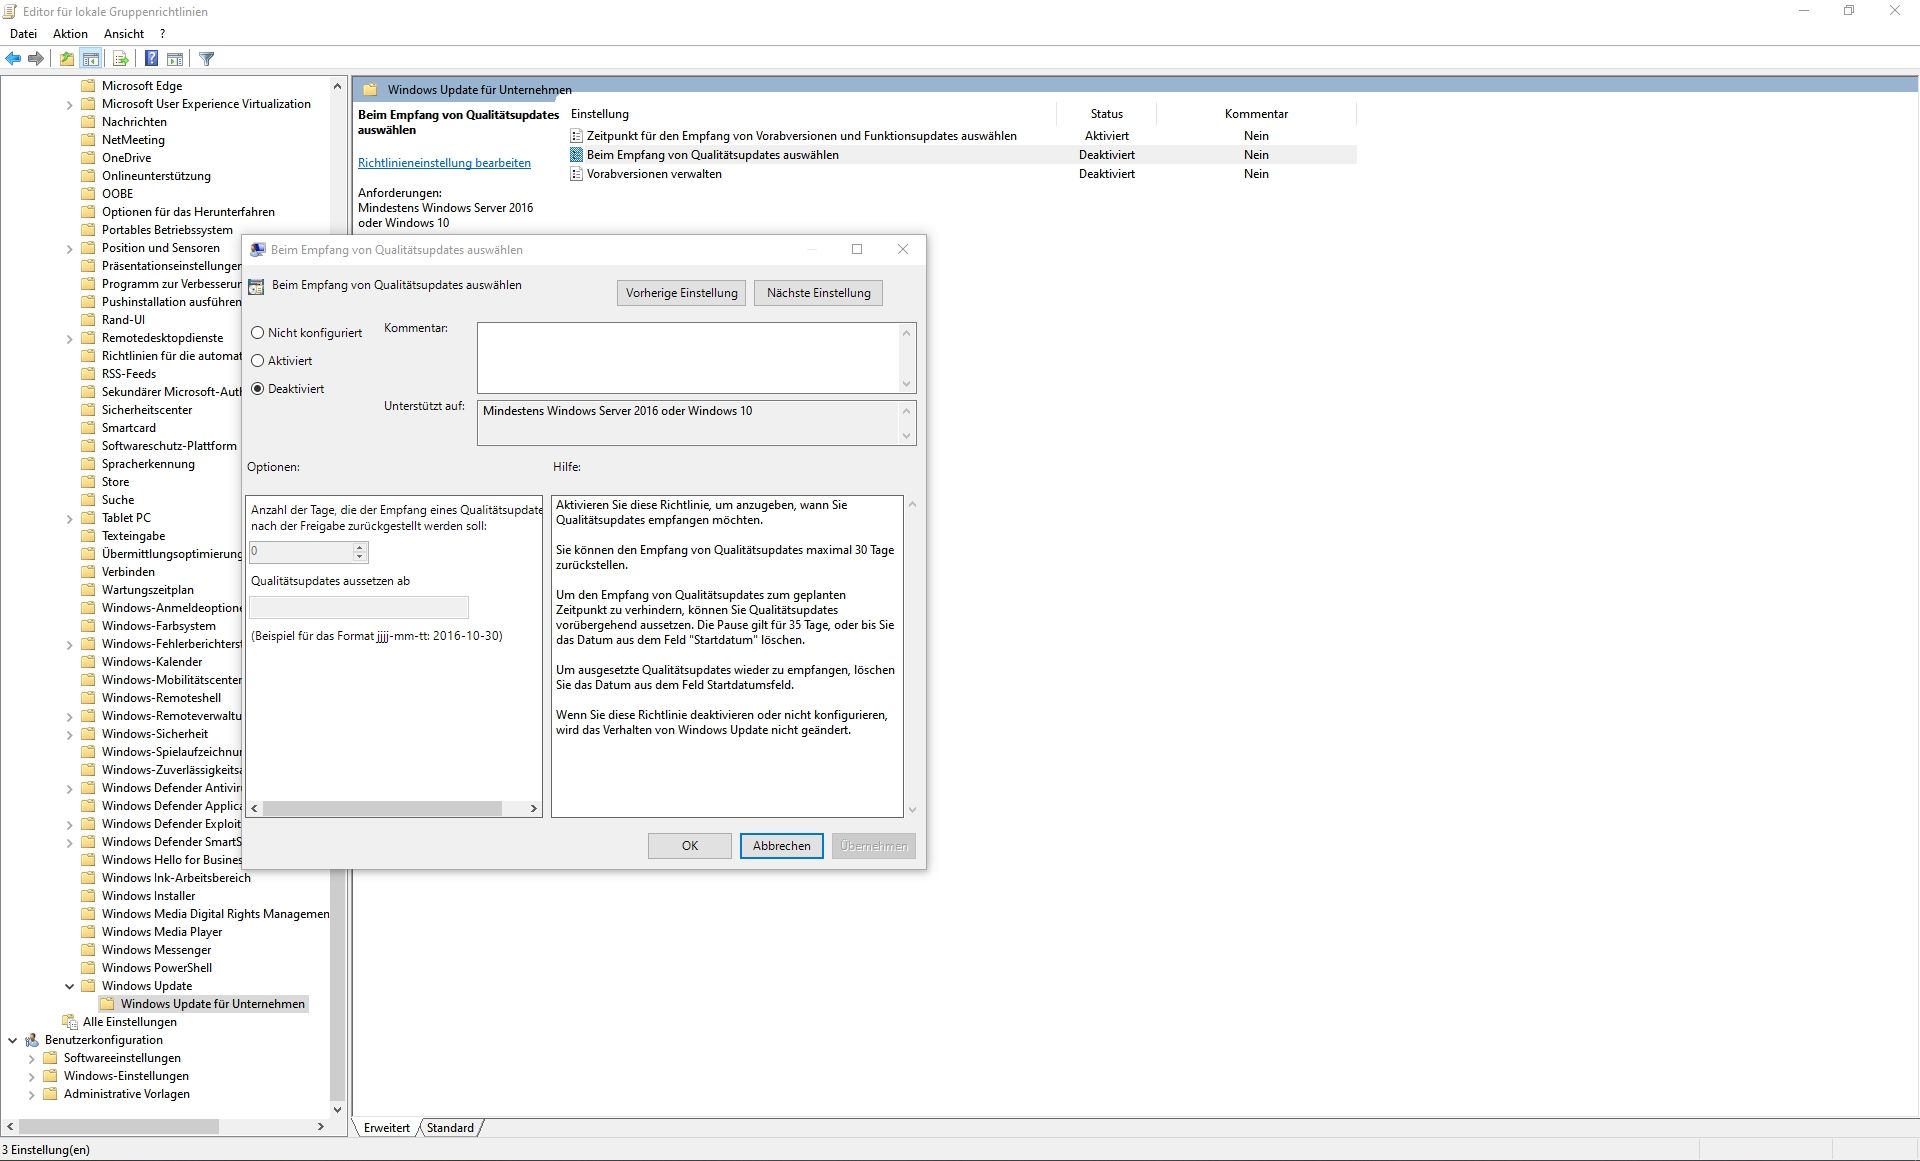Click the options horizontal scrollbar thumb

[382, 809]
